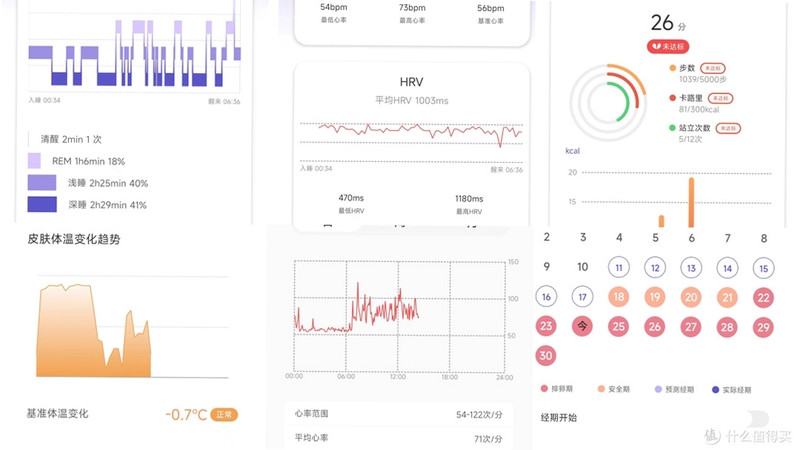Select calendar date 15
The image size is (800, 450).
tap(763, 268)
